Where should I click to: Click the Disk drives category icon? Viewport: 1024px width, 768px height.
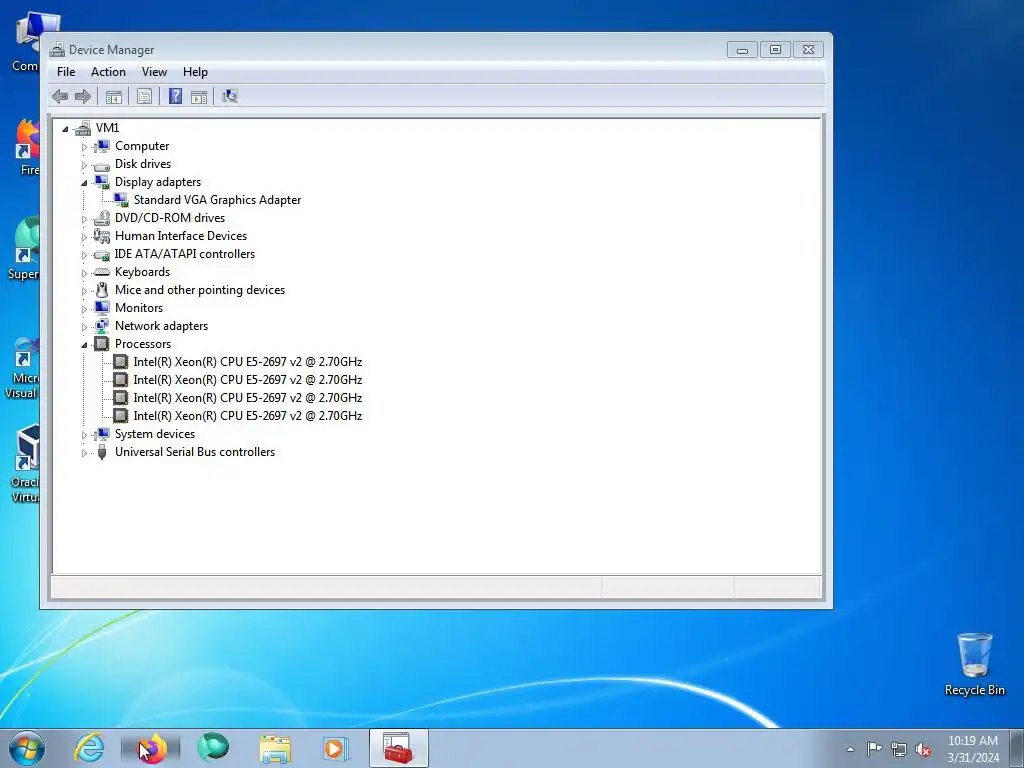(x=101, y=165)
